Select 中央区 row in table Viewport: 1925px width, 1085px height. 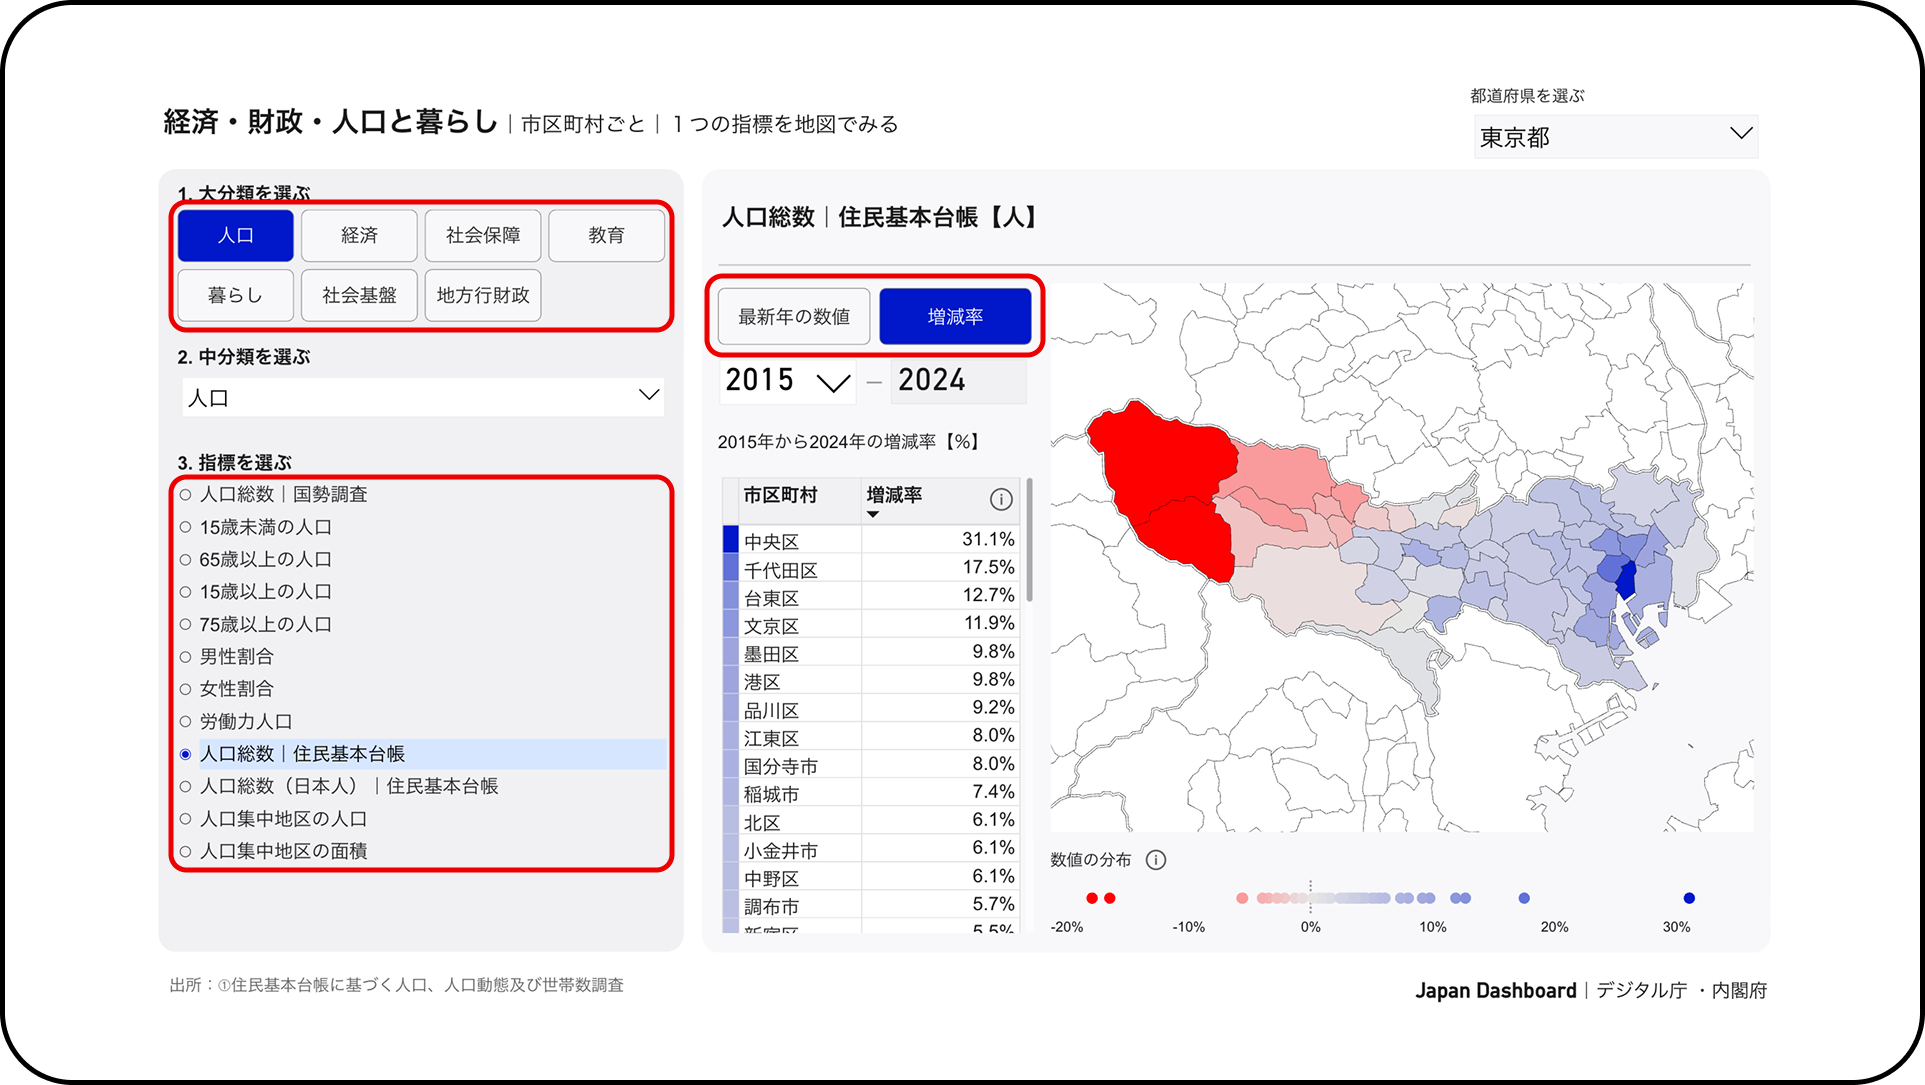[x=871, y=540]
